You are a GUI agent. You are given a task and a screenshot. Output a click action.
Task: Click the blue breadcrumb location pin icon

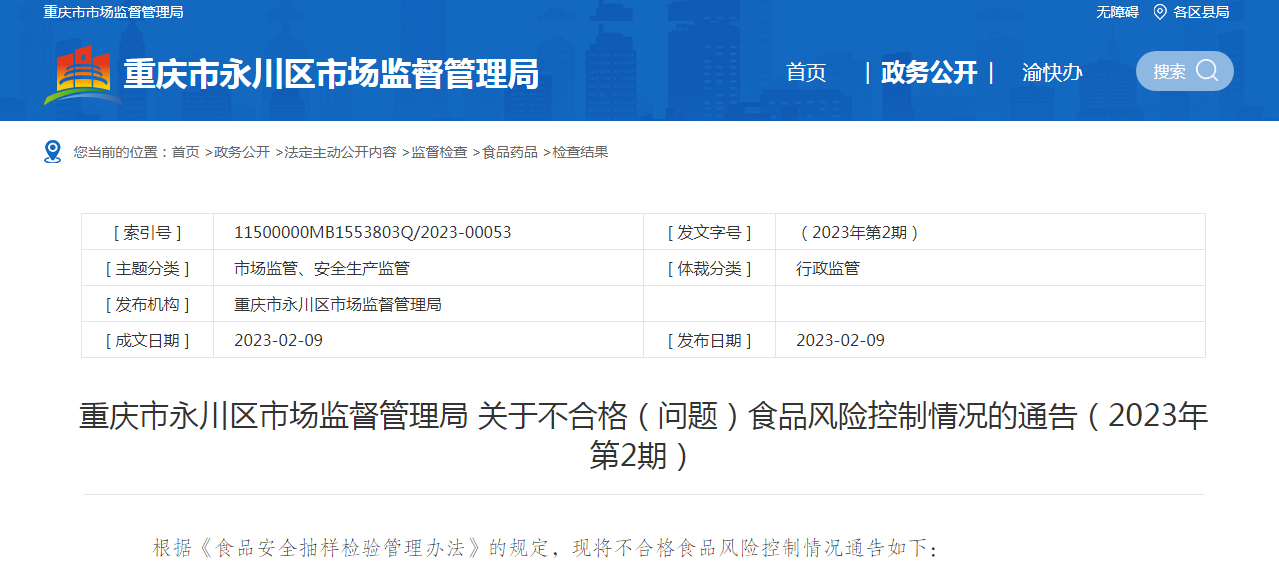pyautogui.click(x=53, y=152)
